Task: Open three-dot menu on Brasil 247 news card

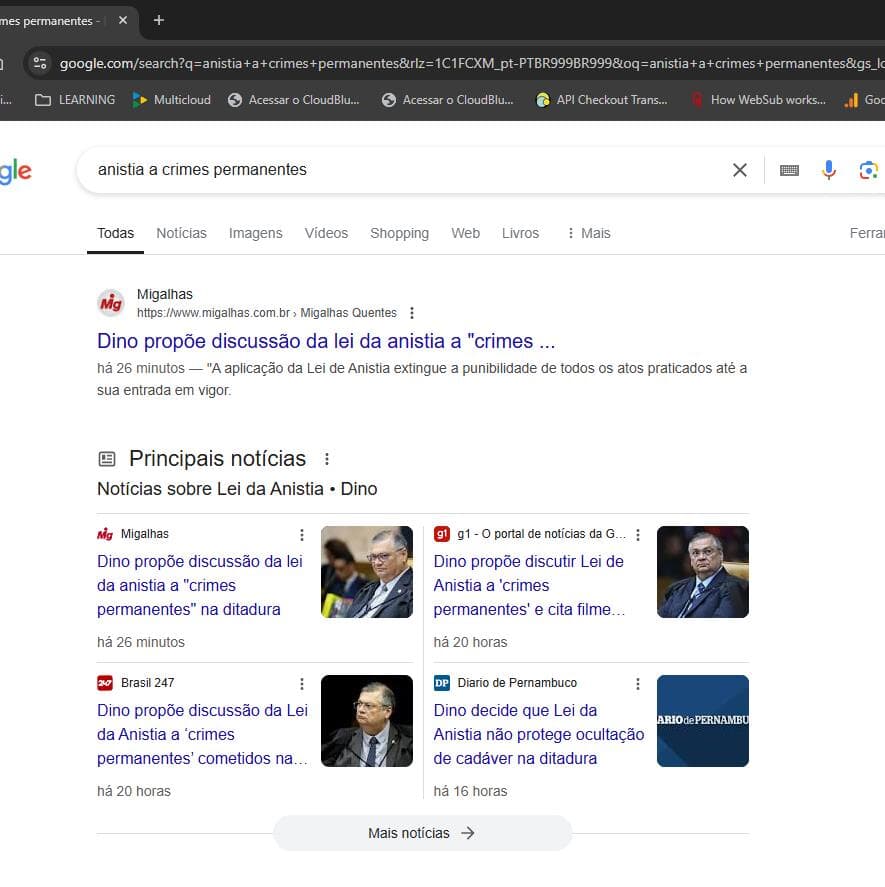Action: coord(302,684)
